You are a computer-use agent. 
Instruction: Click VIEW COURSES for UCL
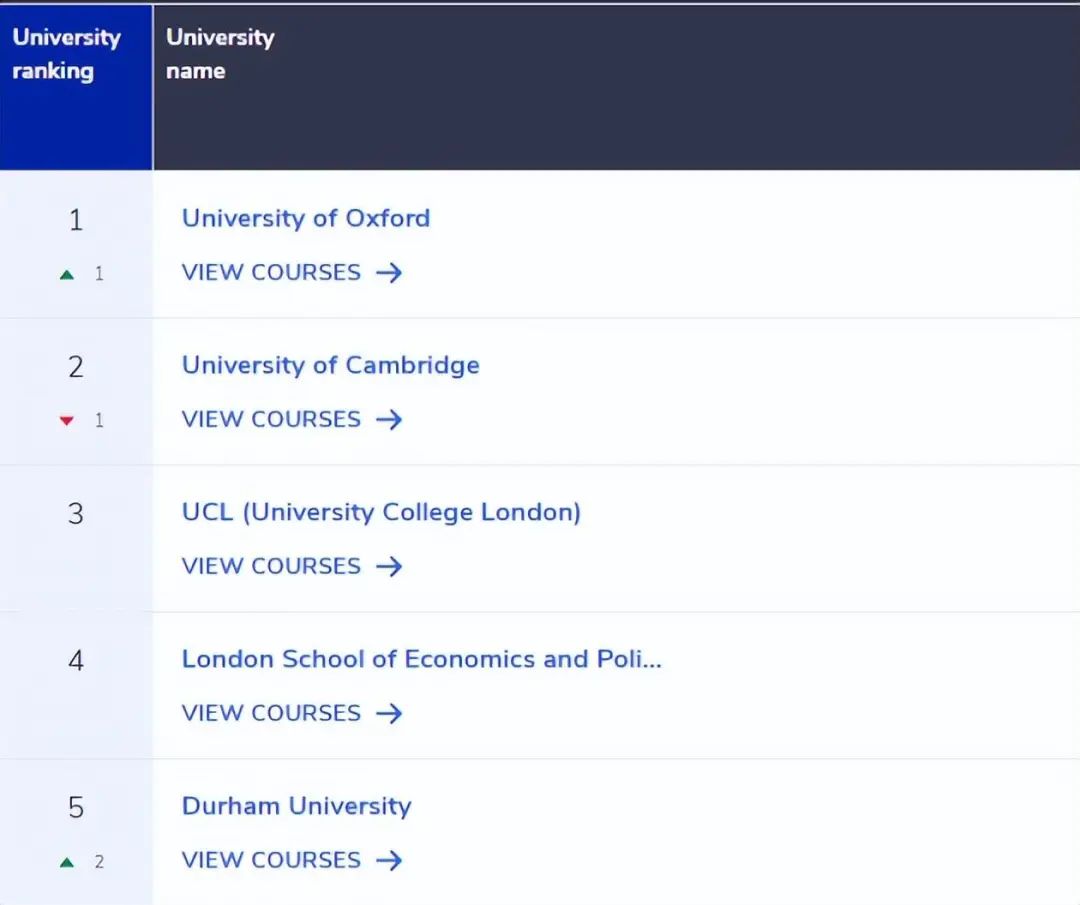pyautogui.click(x=271, y=566)
